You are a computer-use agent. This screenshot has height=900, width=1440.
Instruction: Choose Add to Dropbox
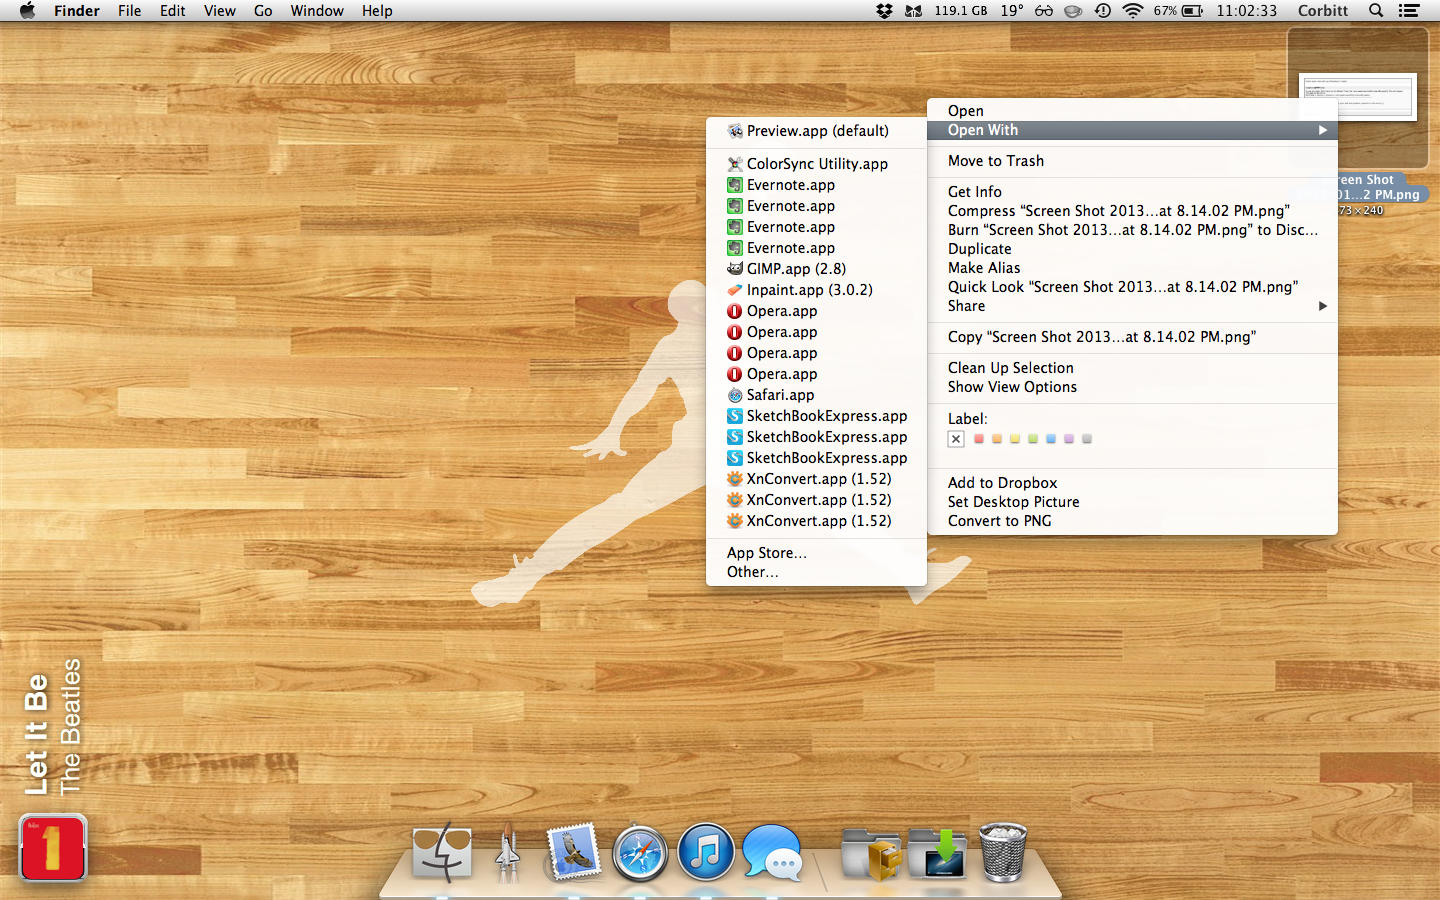pyautogui.click(x=1132, y=483)
